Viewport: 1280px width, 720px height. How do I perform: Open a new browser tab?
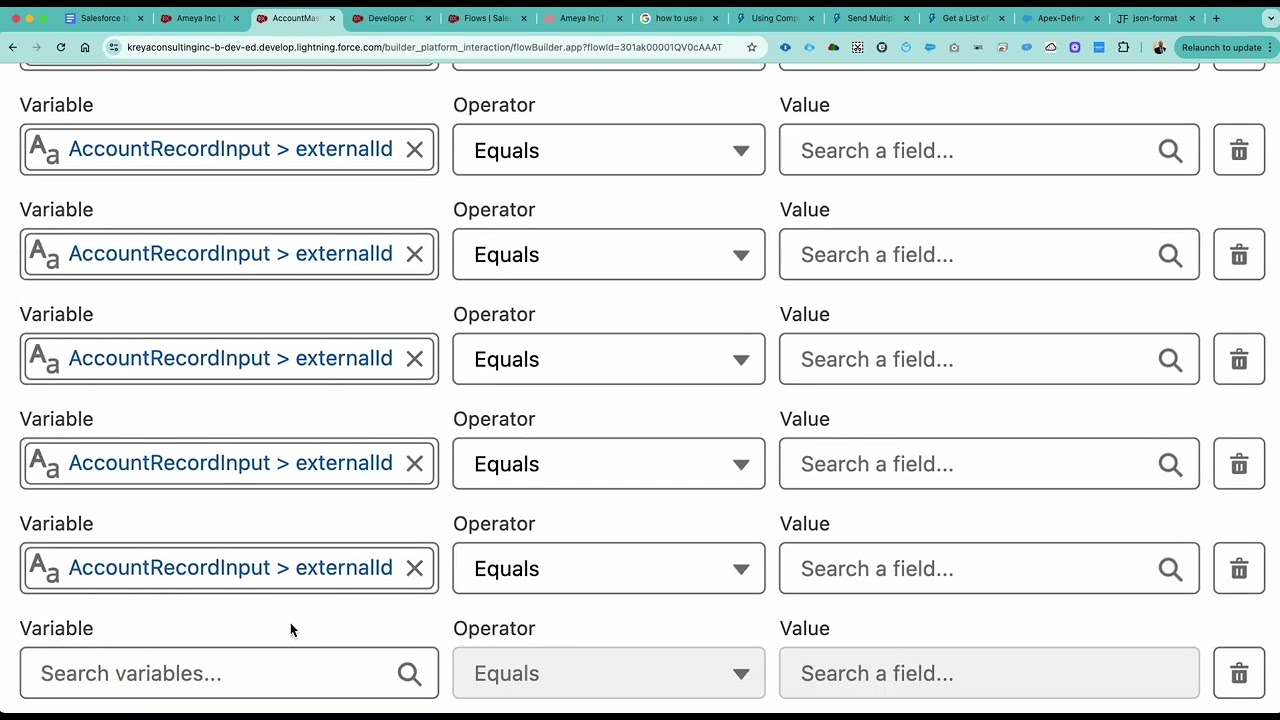click(1216, 18)
